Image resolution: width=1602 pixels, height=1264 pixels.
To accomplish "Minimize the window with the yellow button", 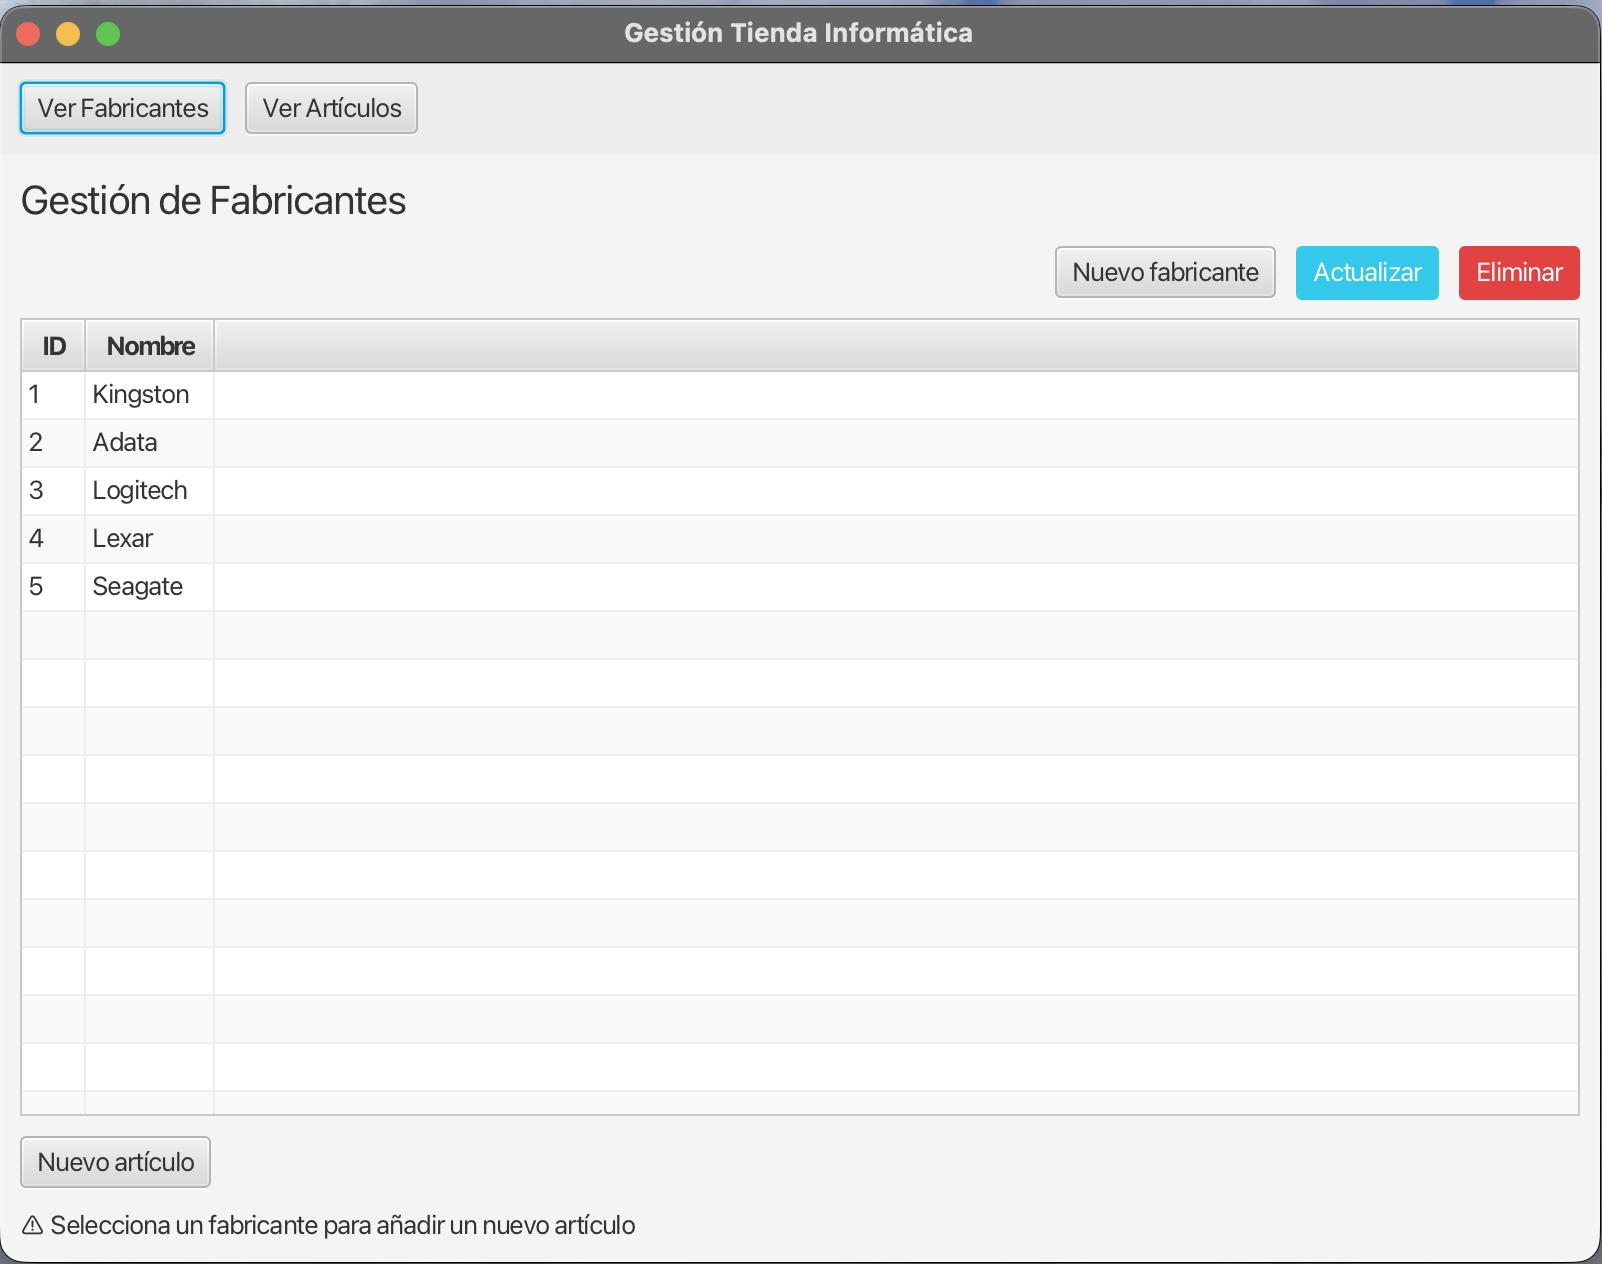I will pos(68,34).
